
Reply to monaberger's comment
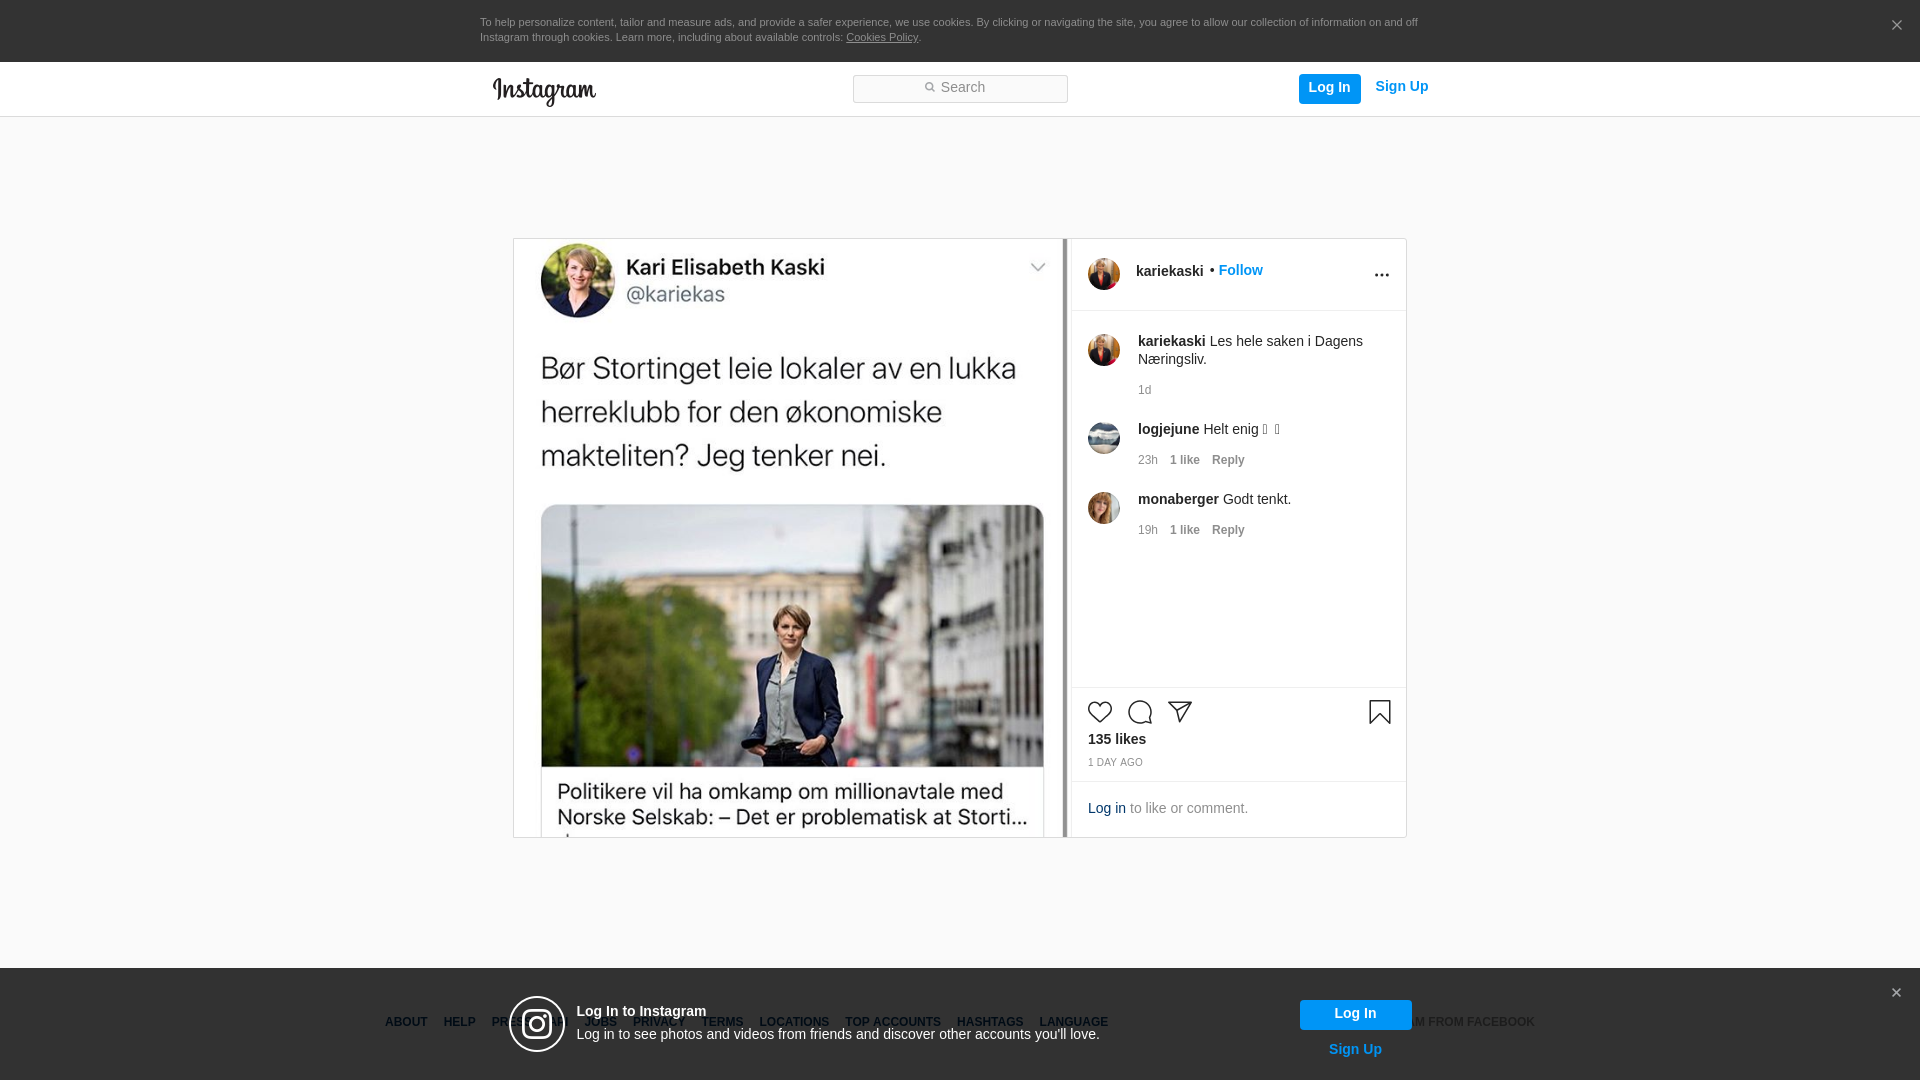pos(1228,530)
